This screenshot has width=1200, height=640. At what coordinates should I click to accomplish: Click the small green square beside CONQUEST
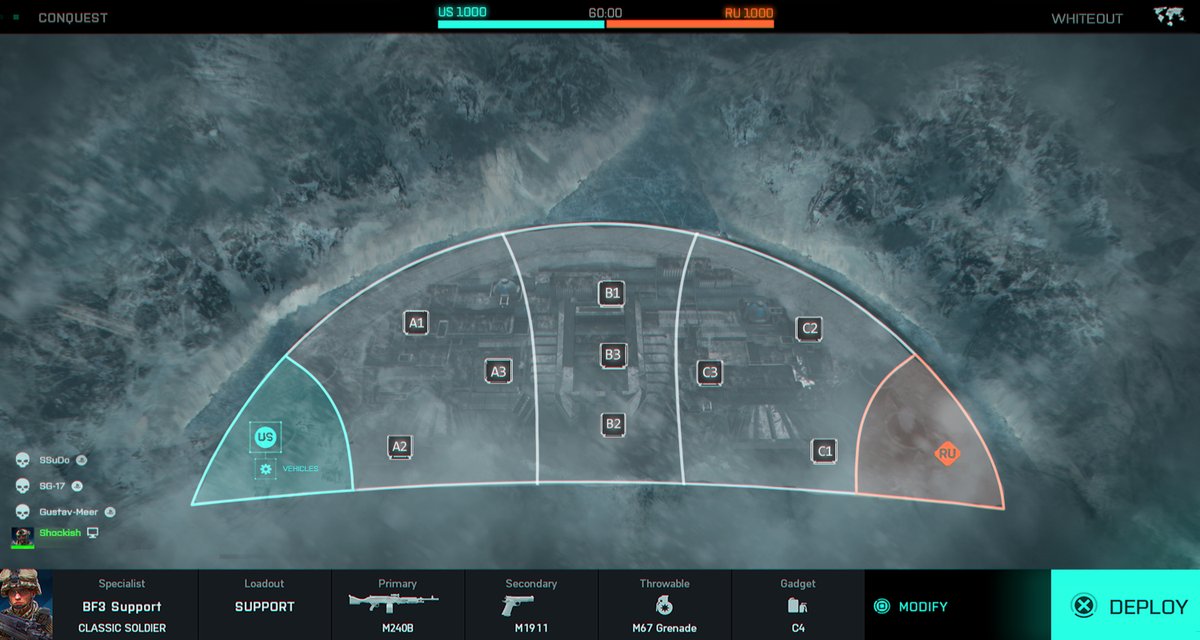tap(16, 18)
